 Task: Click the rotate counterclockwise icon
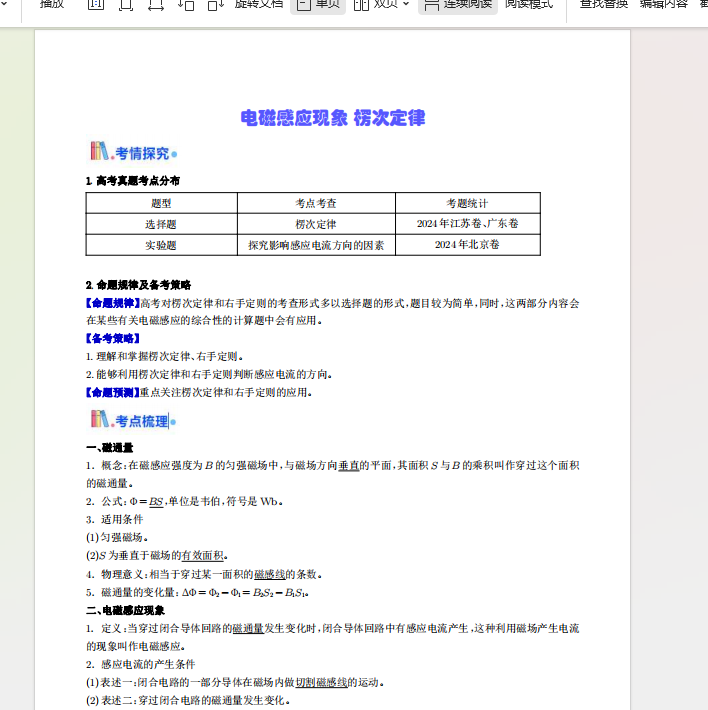[186, 5]
